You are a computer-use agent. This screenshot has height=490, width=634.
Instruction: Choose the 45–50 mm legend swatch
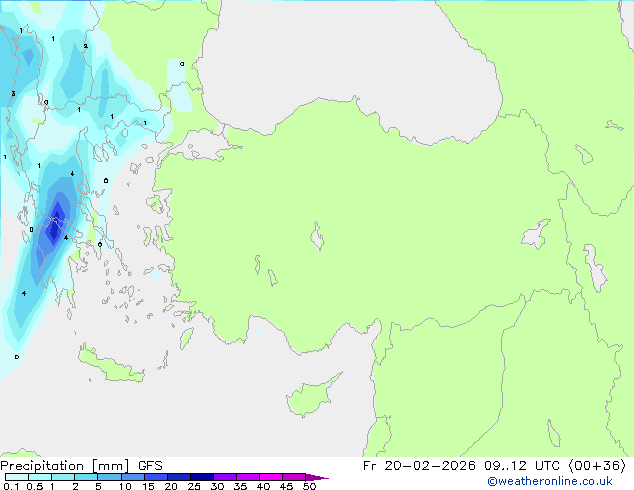(294, 477)
